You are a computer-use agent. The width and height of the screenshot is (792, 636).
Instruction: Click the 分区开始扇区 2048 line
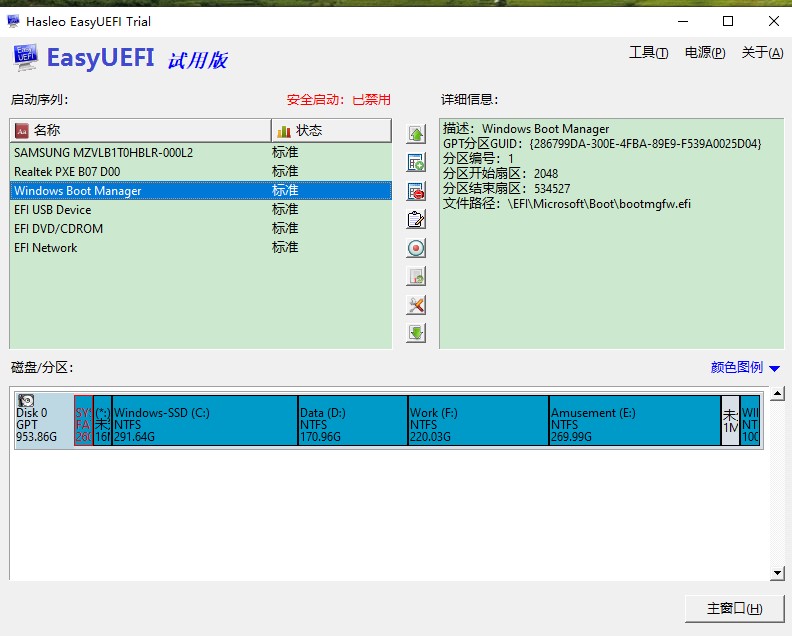pyautogui.click(x=501, y=174)
